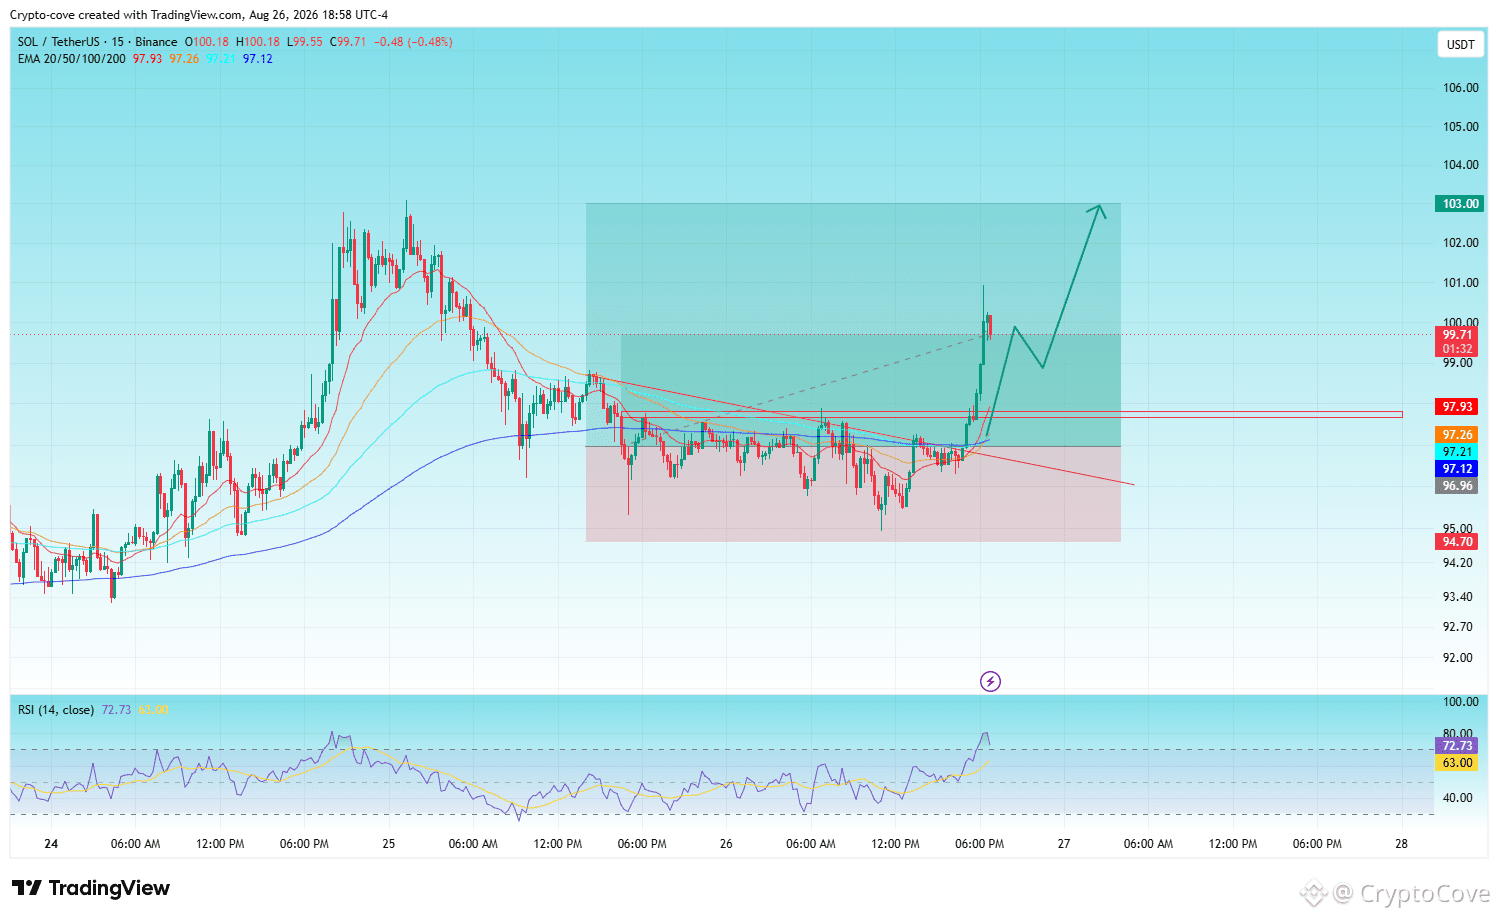Open the EMA 20/50/100/200 indicator legend

tap(72, 59)
